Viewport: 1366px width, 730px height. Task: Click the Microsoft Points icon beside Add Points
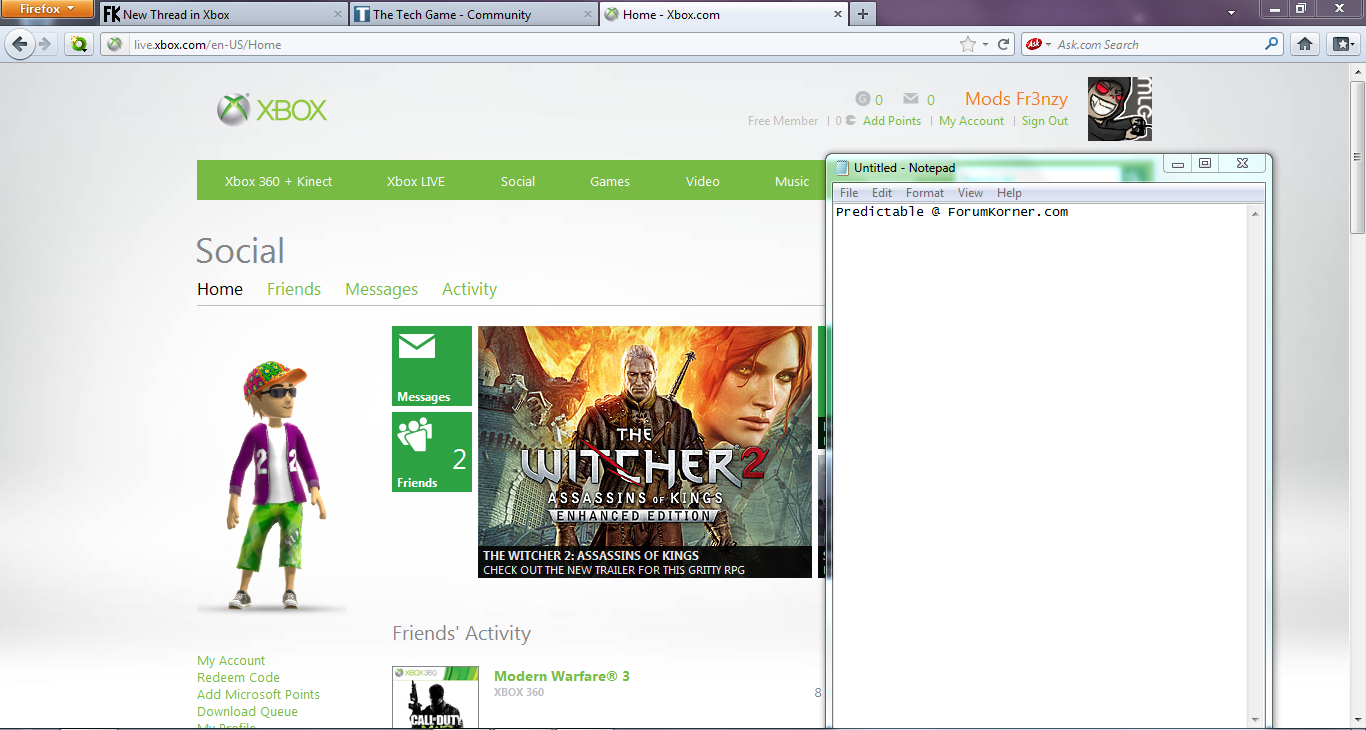point(850,121)
